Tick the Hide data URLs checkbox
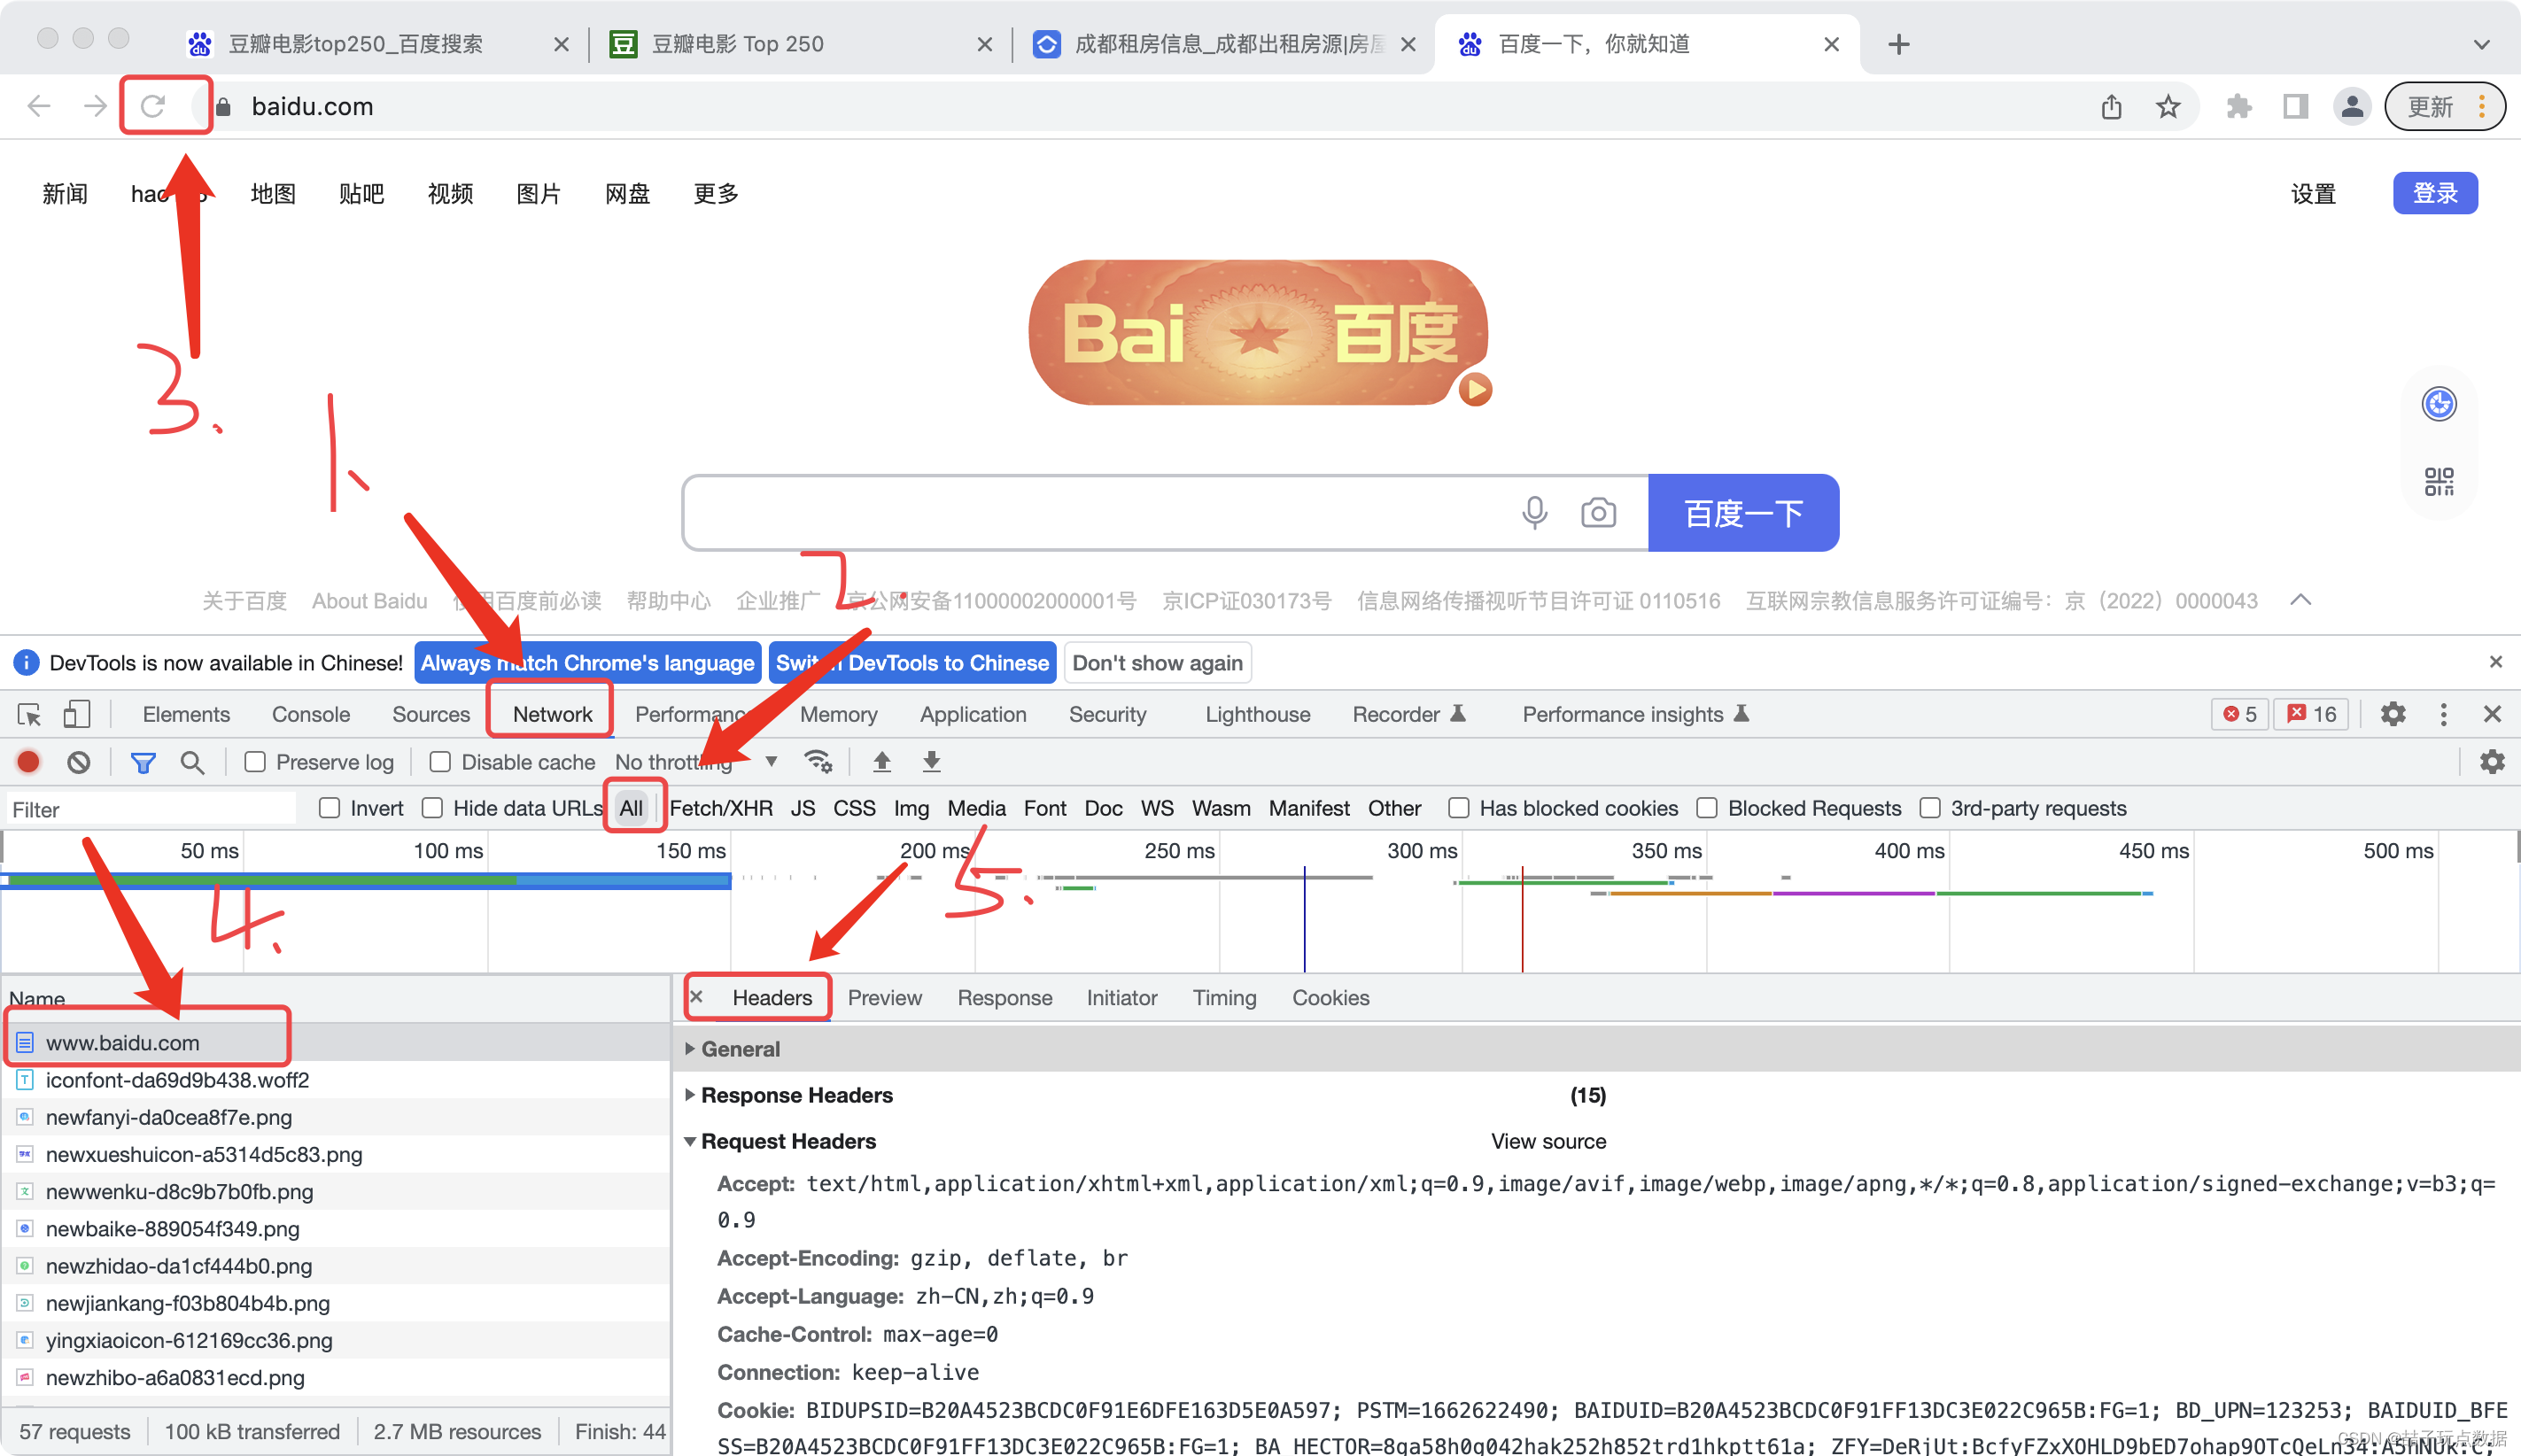 click(432, 808)
